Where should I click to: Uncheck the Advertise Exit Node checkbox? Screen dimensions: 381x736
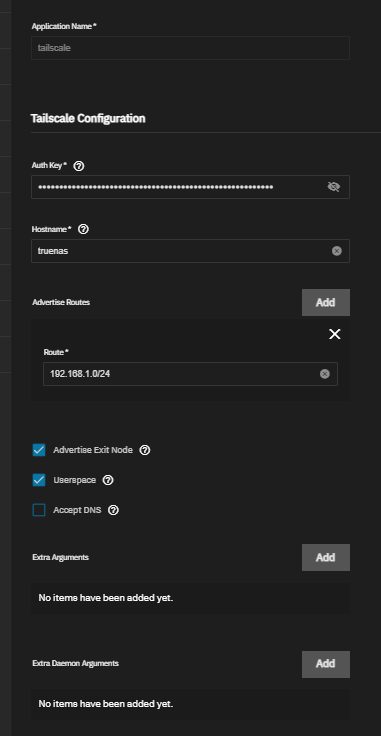[39, 450]
